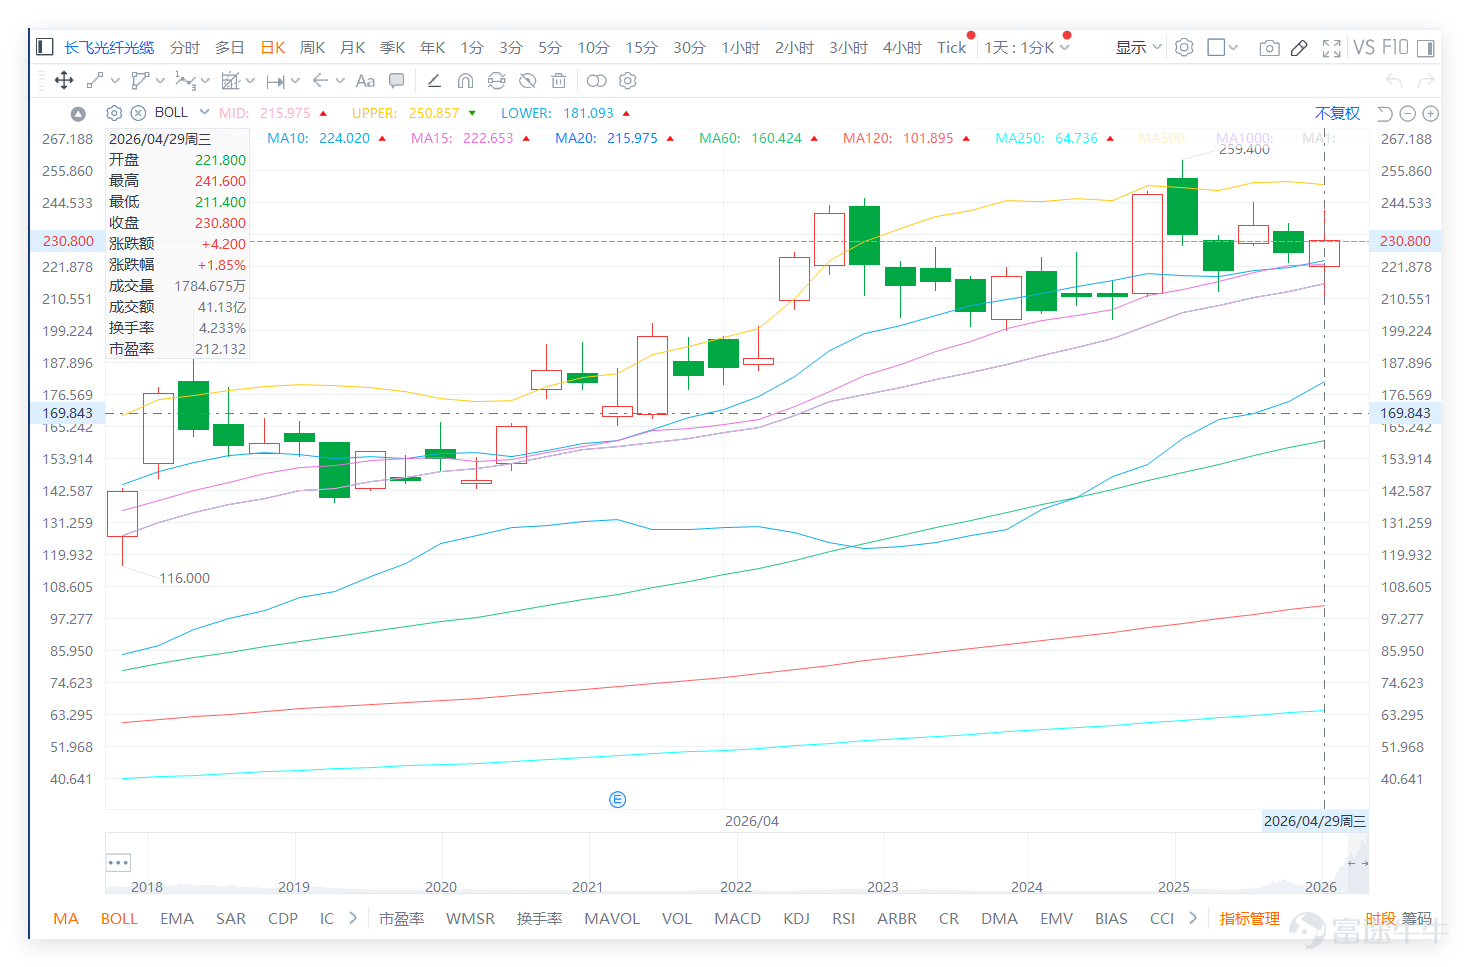Take a chart screenshot with camera icon
Image resolution: width=1469 pixels, height=967 pixels.
(x=1269, y=47)
